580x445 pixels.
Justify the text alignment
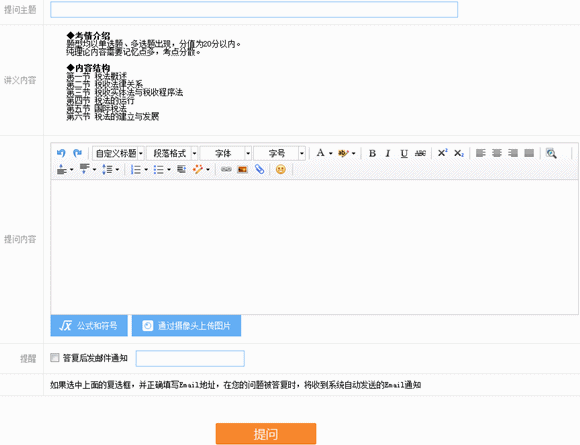pos(529,153)
